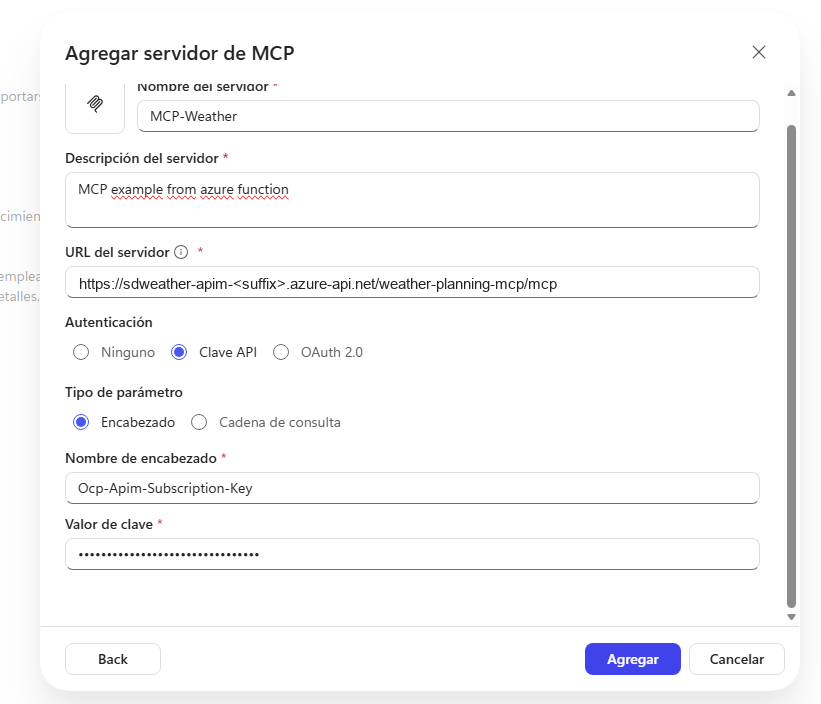The height and width of the screenshot is (704, 821).
Task: Open the URL del servidor info icon
Action: click(x=181, y=252)
